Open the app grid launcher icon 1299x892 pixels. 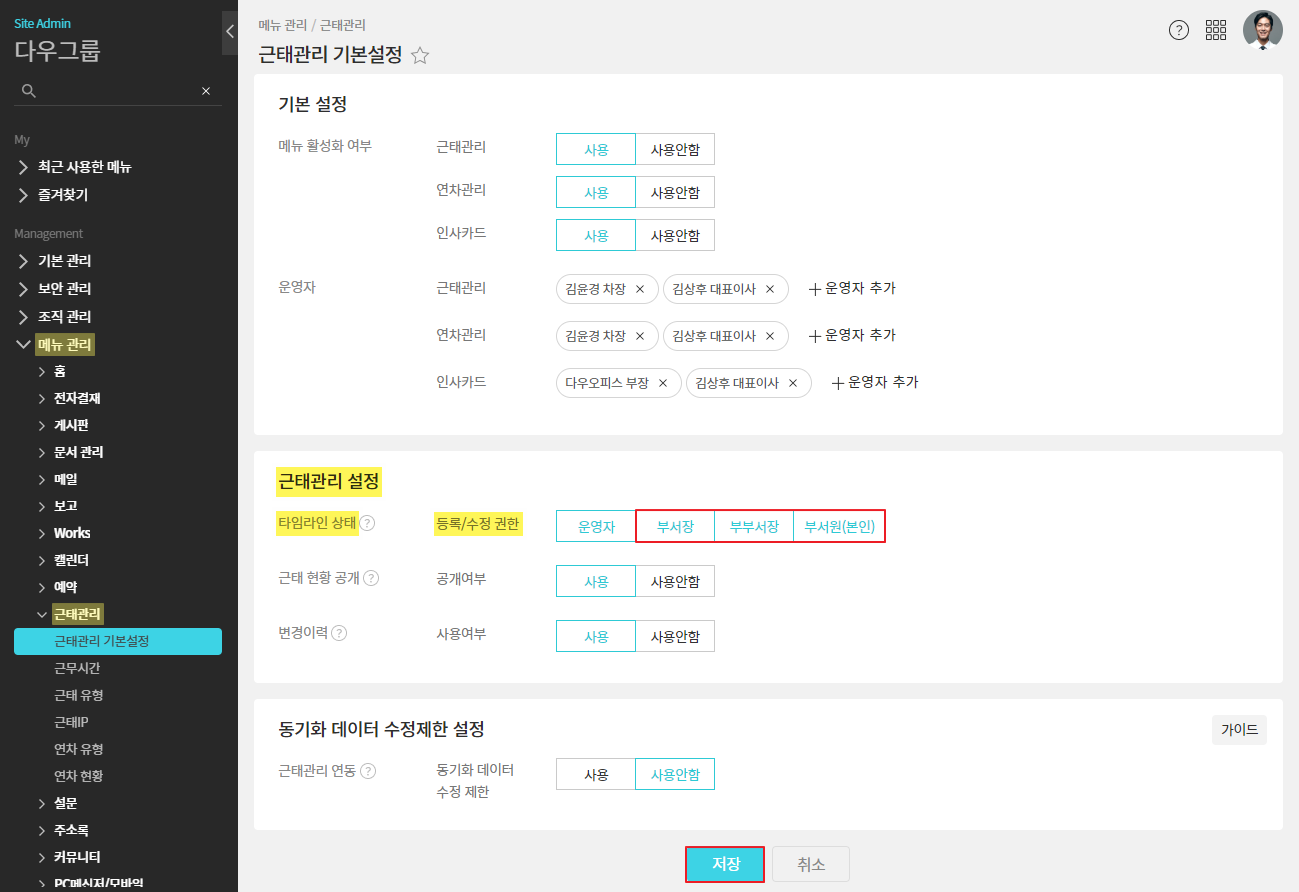pyautogui.click(x=1216, y=30)
